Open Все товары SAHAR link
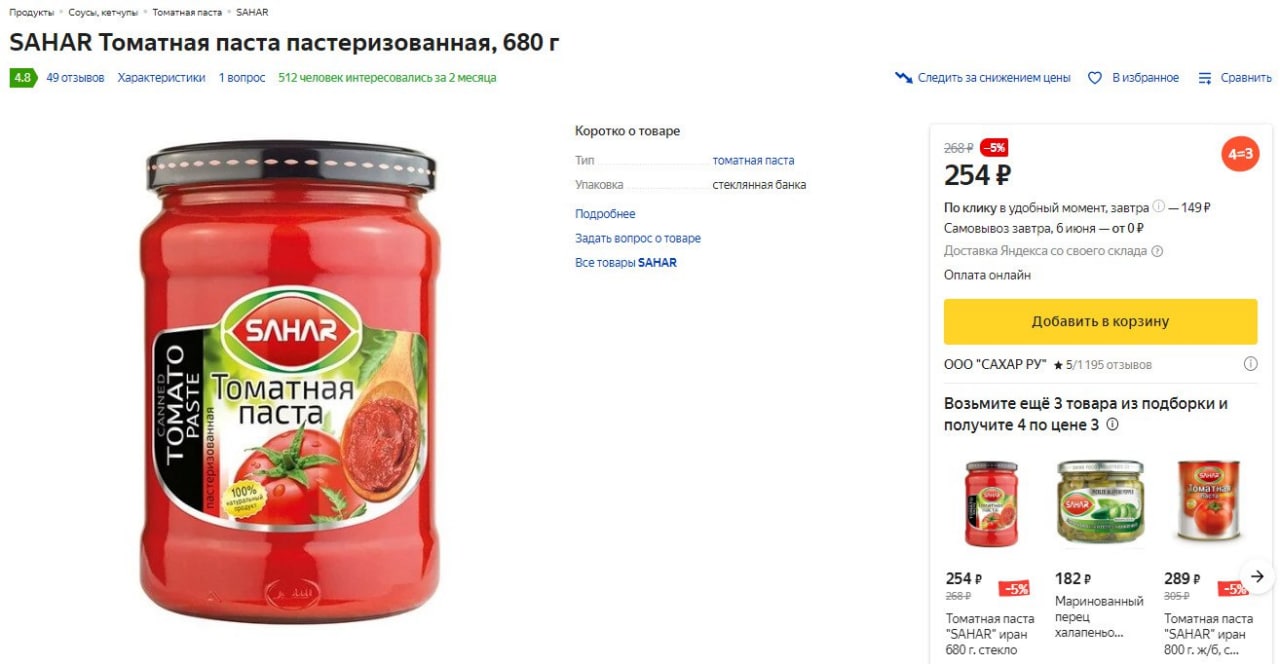Image resolution: width=1280 pixels, height=664 pixels. (626, 263)
